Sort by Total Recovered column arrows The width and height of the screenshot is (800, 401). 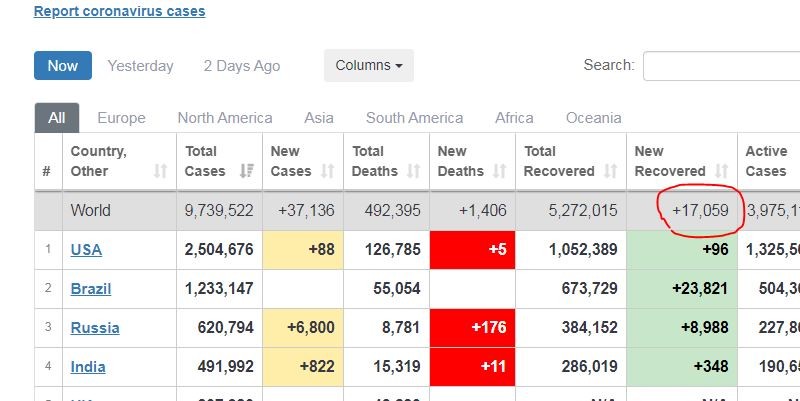[610, 172]
